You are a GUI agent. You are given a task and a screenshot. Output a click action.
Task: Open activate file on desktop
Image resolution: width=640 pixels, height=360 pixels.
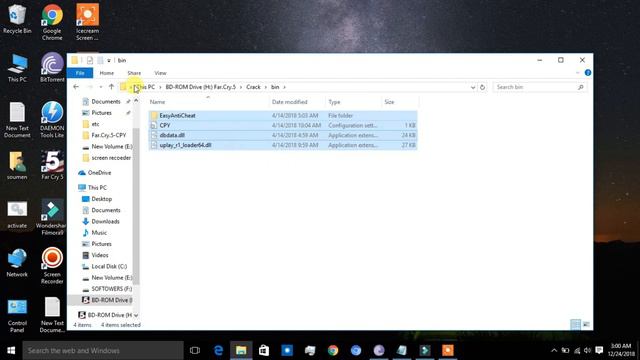pyautogui.click(x=17, y=214)
